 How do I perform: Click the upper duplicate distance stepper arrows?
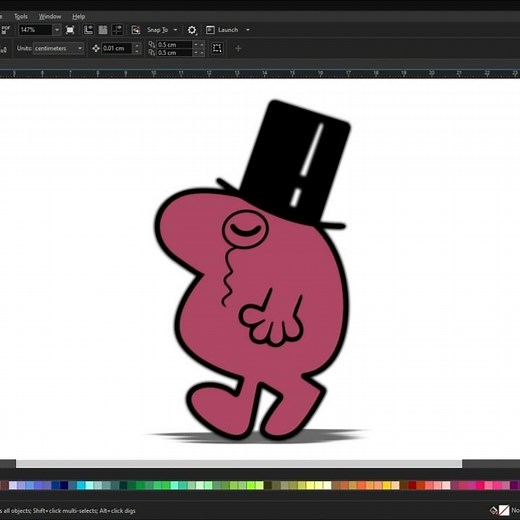(x=199, y=44)
